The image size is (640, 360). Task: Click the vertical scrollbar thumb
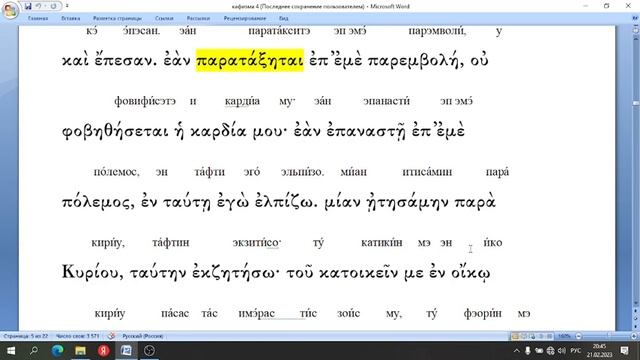pos(636,103)
